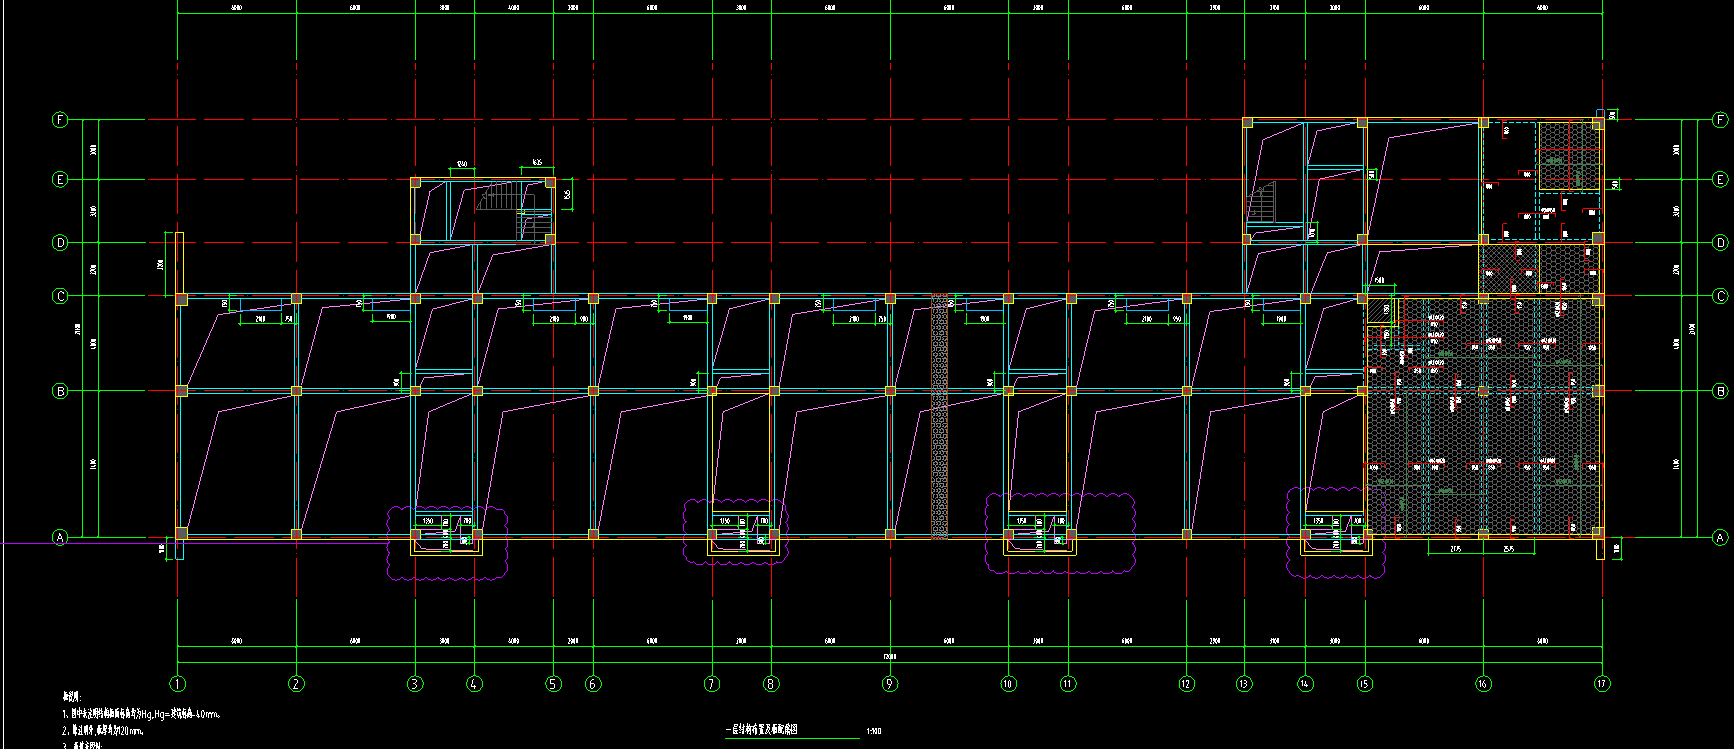Select note line 2 mentioning '120mm'
Image resolution: width=1734 pixels, height=749 pixels.
(x=103, y=731)
